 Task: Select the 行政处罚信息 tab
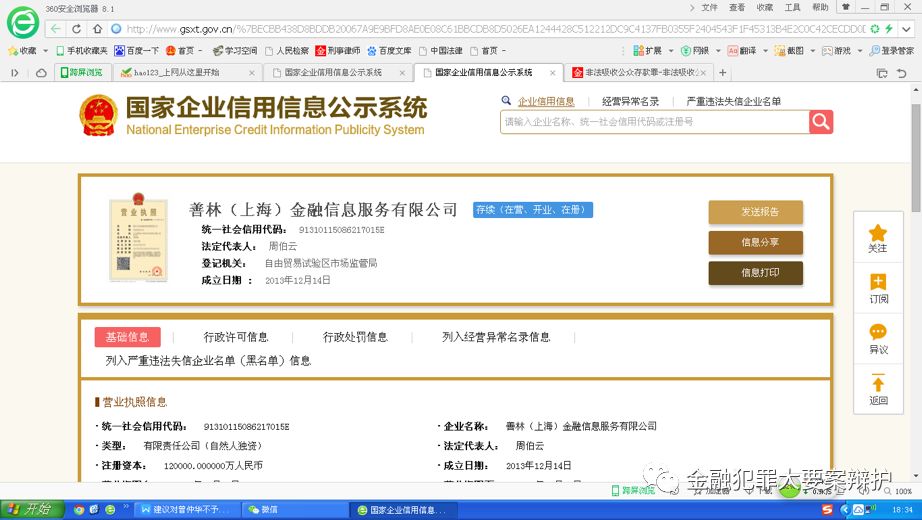pyautogui.click(x=355, y=337)
